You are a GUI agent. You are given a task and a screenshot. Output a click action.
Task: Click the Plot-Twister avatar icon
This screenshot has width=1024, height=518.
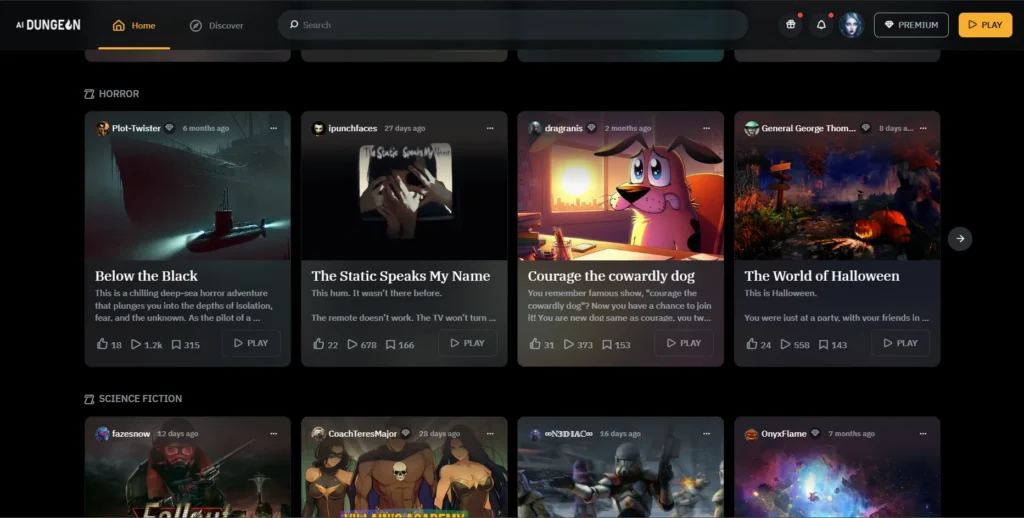pos(103,128)
